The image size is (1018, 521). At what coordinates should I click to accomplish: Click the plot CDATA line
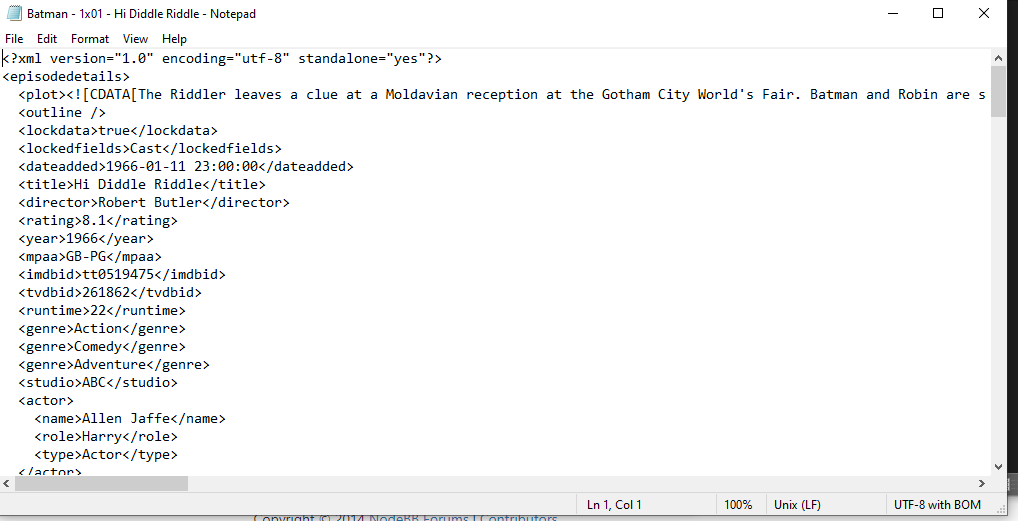(x=503, y=95)
